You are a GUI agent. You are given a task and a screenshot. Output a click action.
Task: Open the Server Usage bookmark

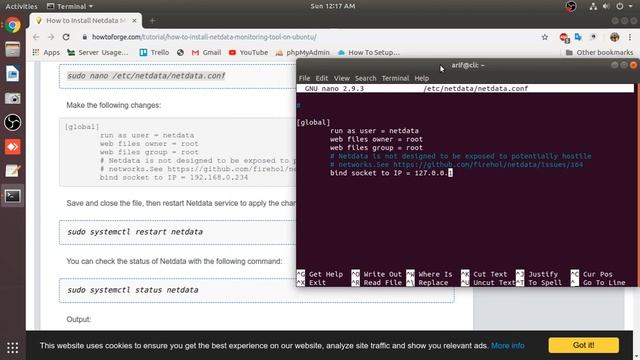pyautogui.click(x=98, y=53)
